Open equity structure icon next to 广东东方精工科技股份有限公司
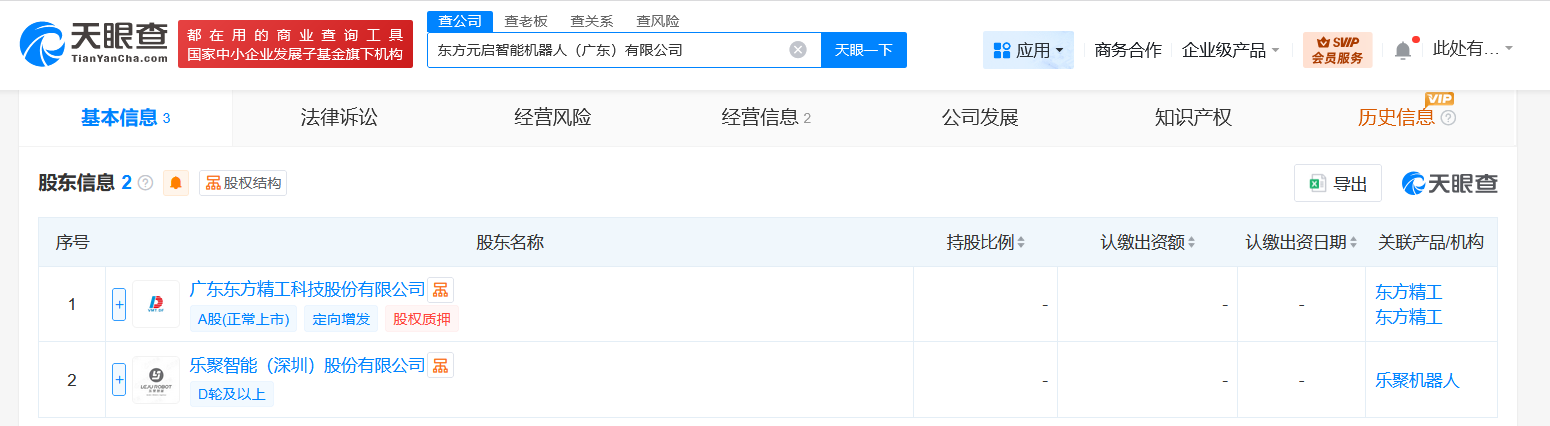1550x426 pixels. click(440, 290)
